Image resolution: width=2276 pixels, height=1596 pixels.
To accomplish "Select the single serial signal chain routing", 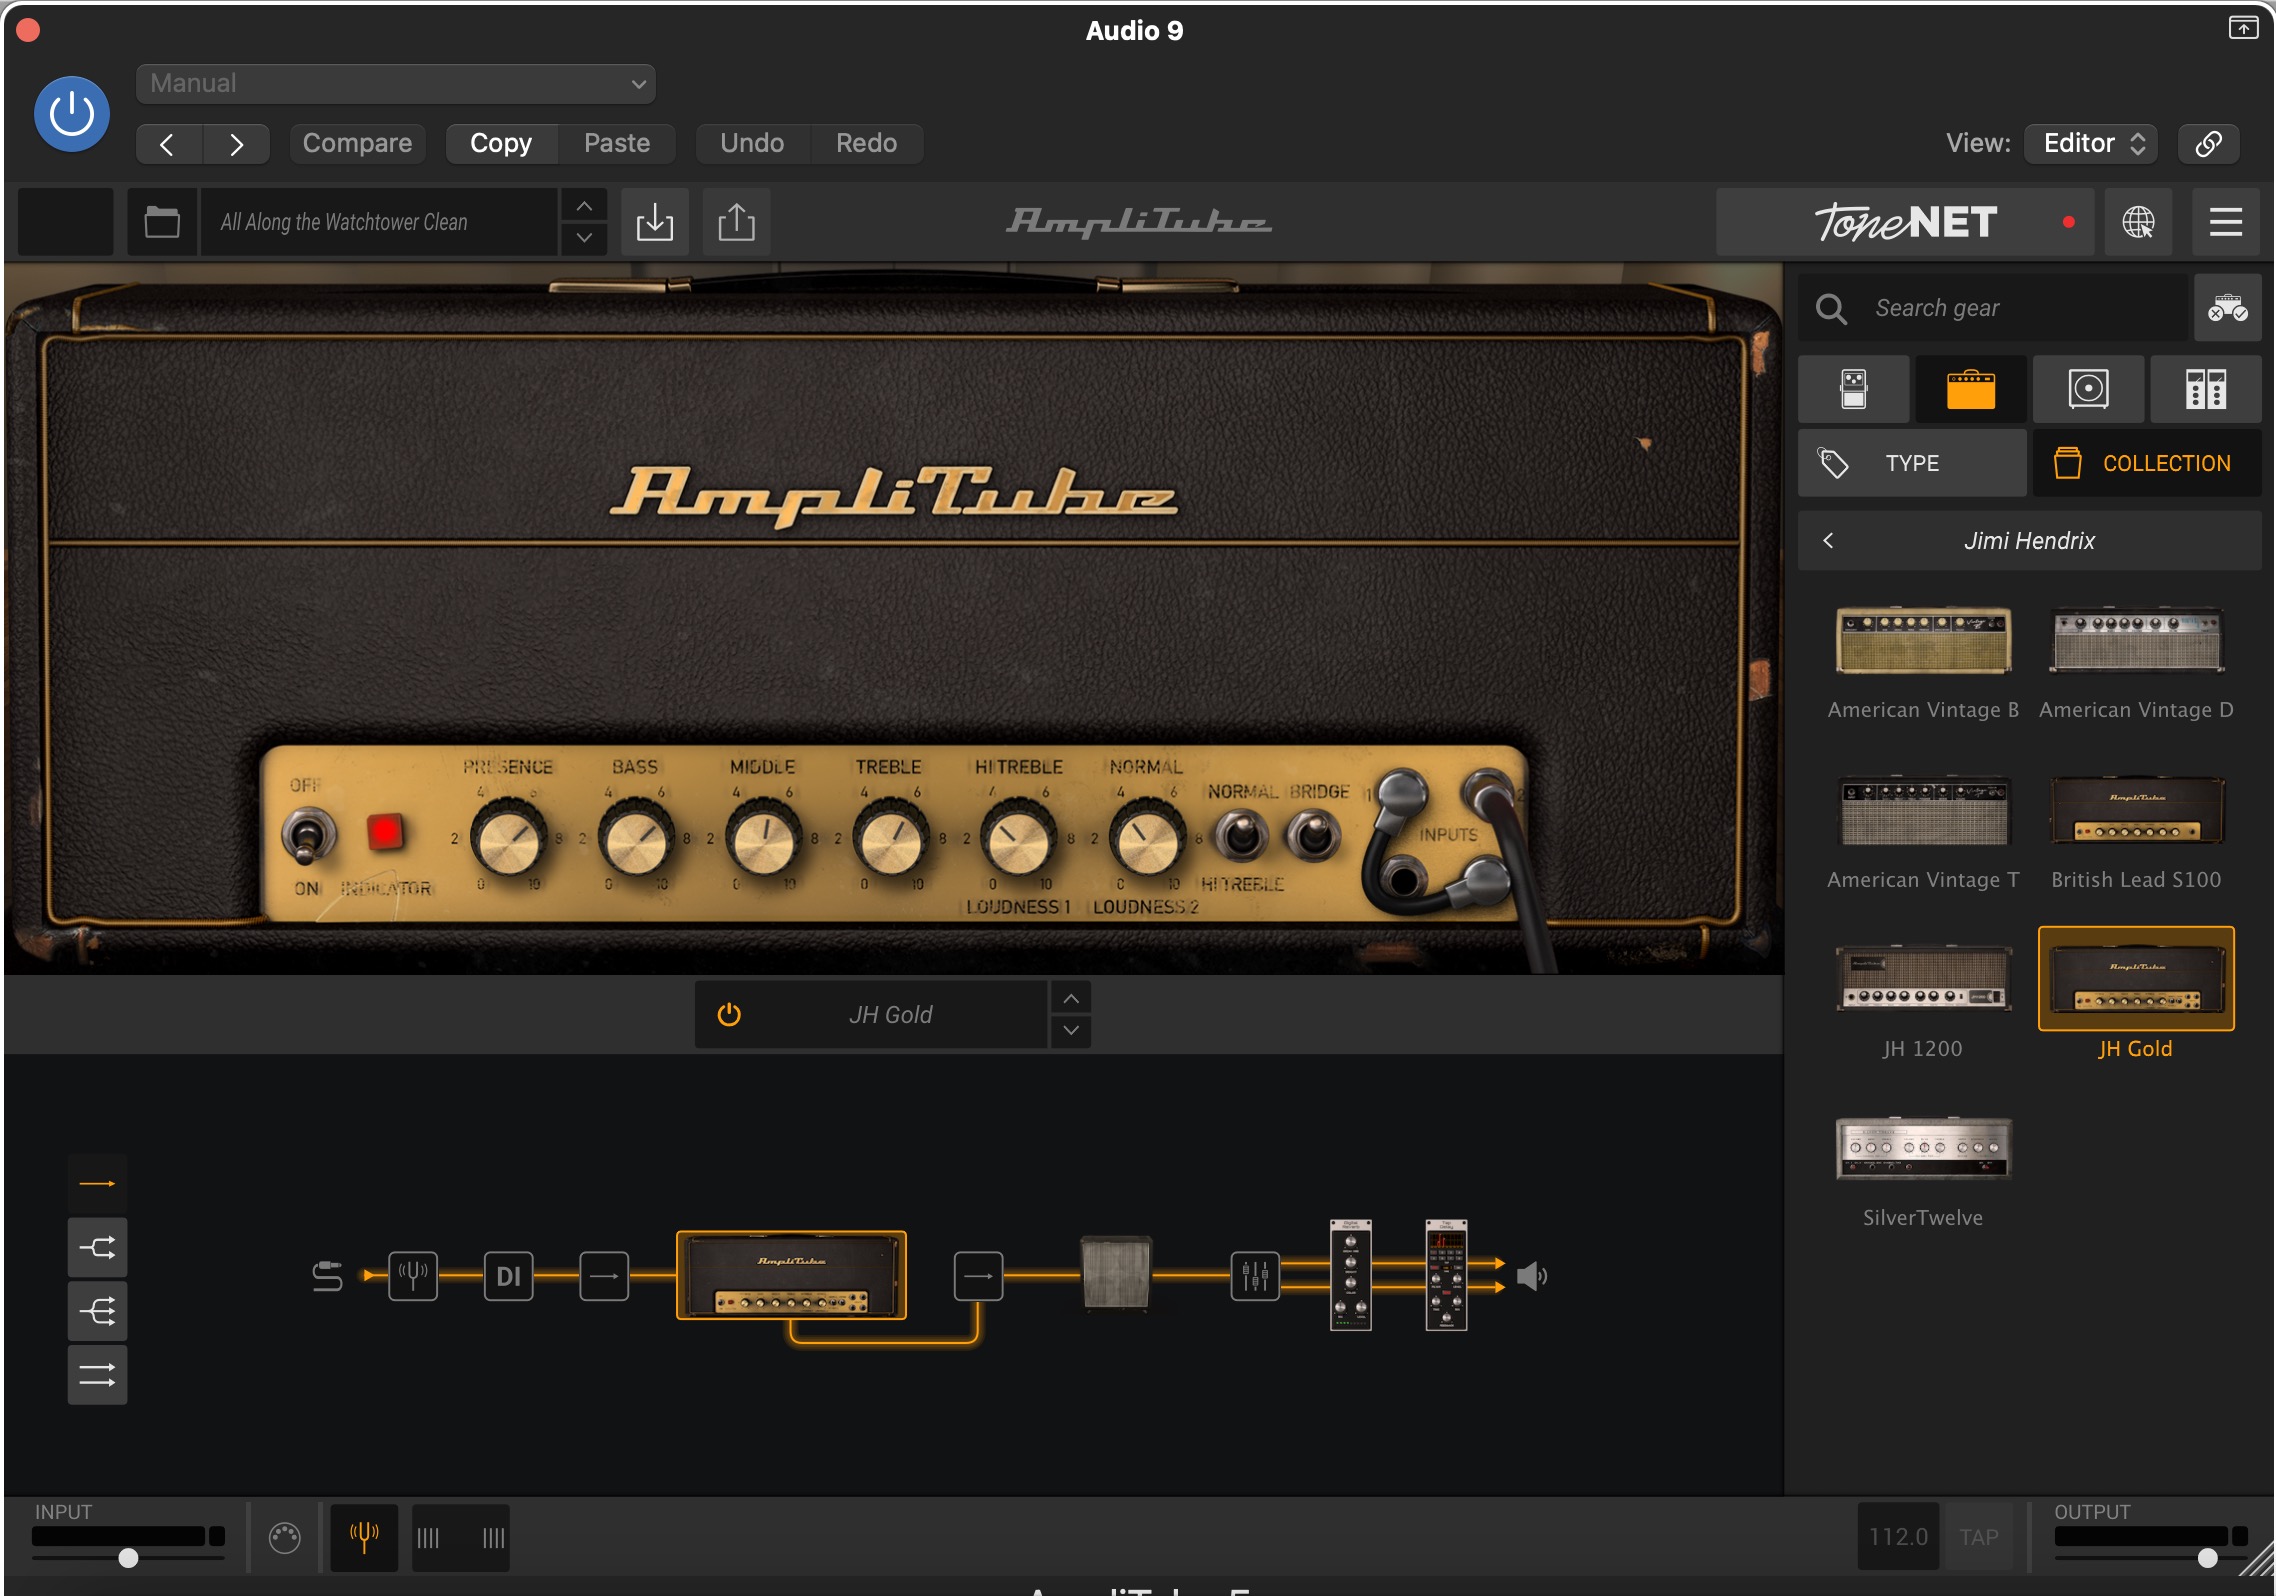I will [97, 1184].
